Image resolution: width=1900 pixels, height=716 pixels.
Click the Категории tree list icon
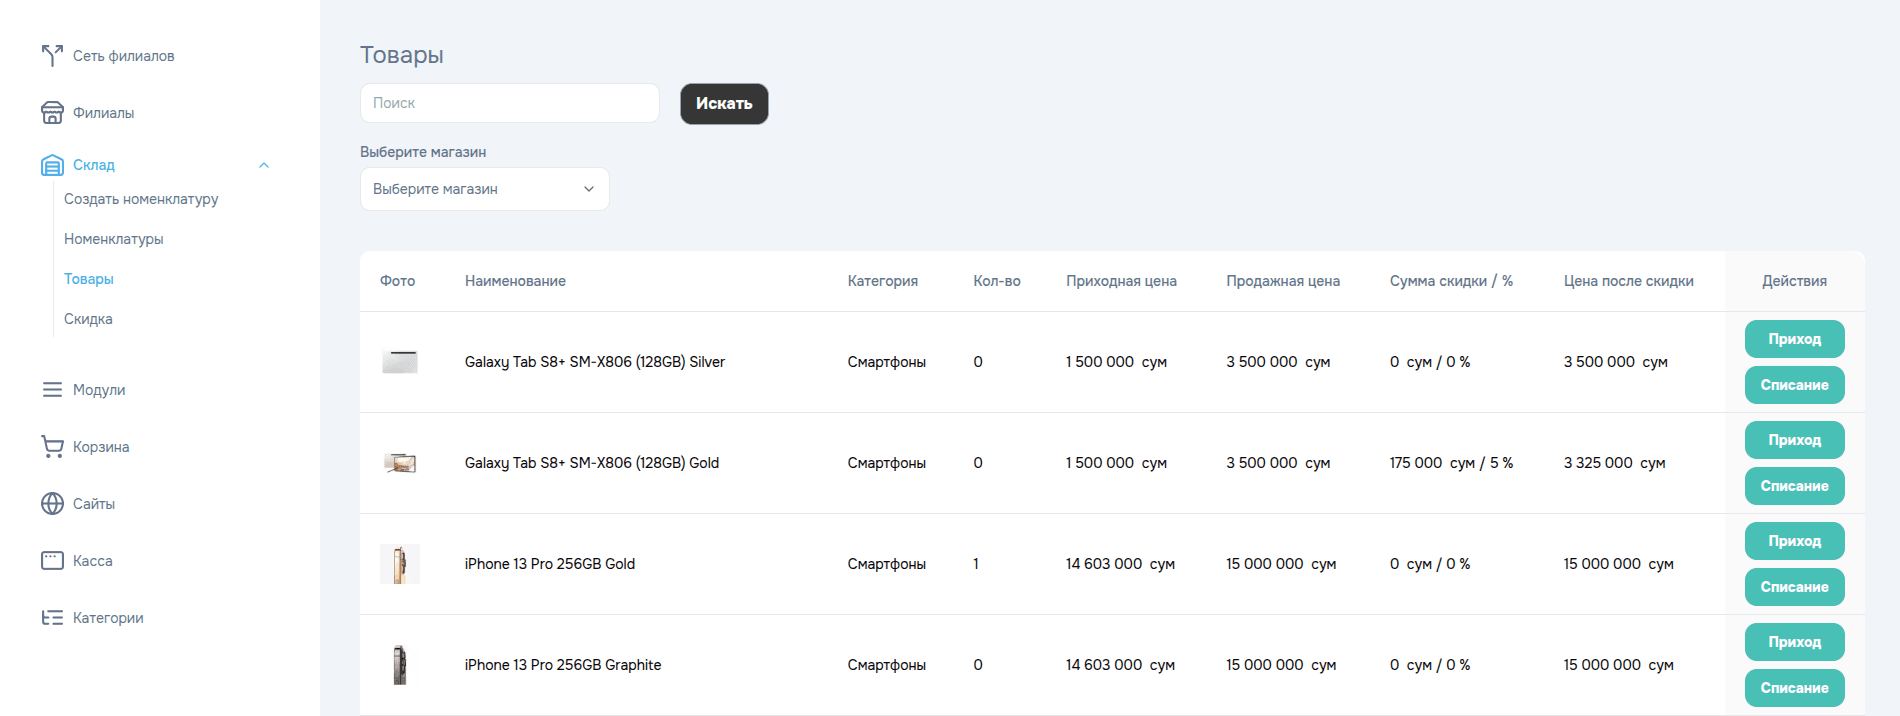(x=52, y=618)
